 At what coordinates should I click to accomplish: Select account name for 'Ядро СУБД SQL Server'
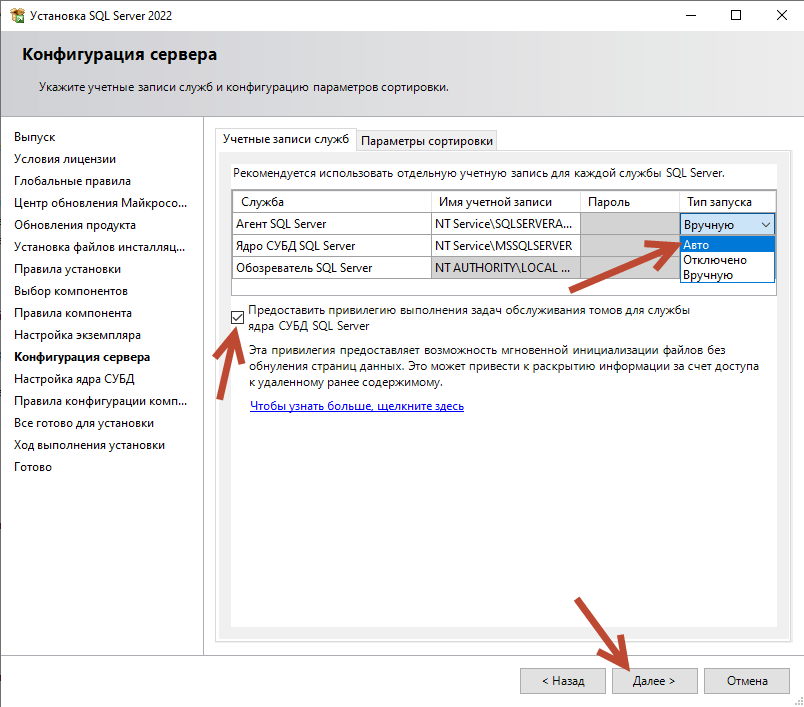pyautogui.click(x=504, y=246)
